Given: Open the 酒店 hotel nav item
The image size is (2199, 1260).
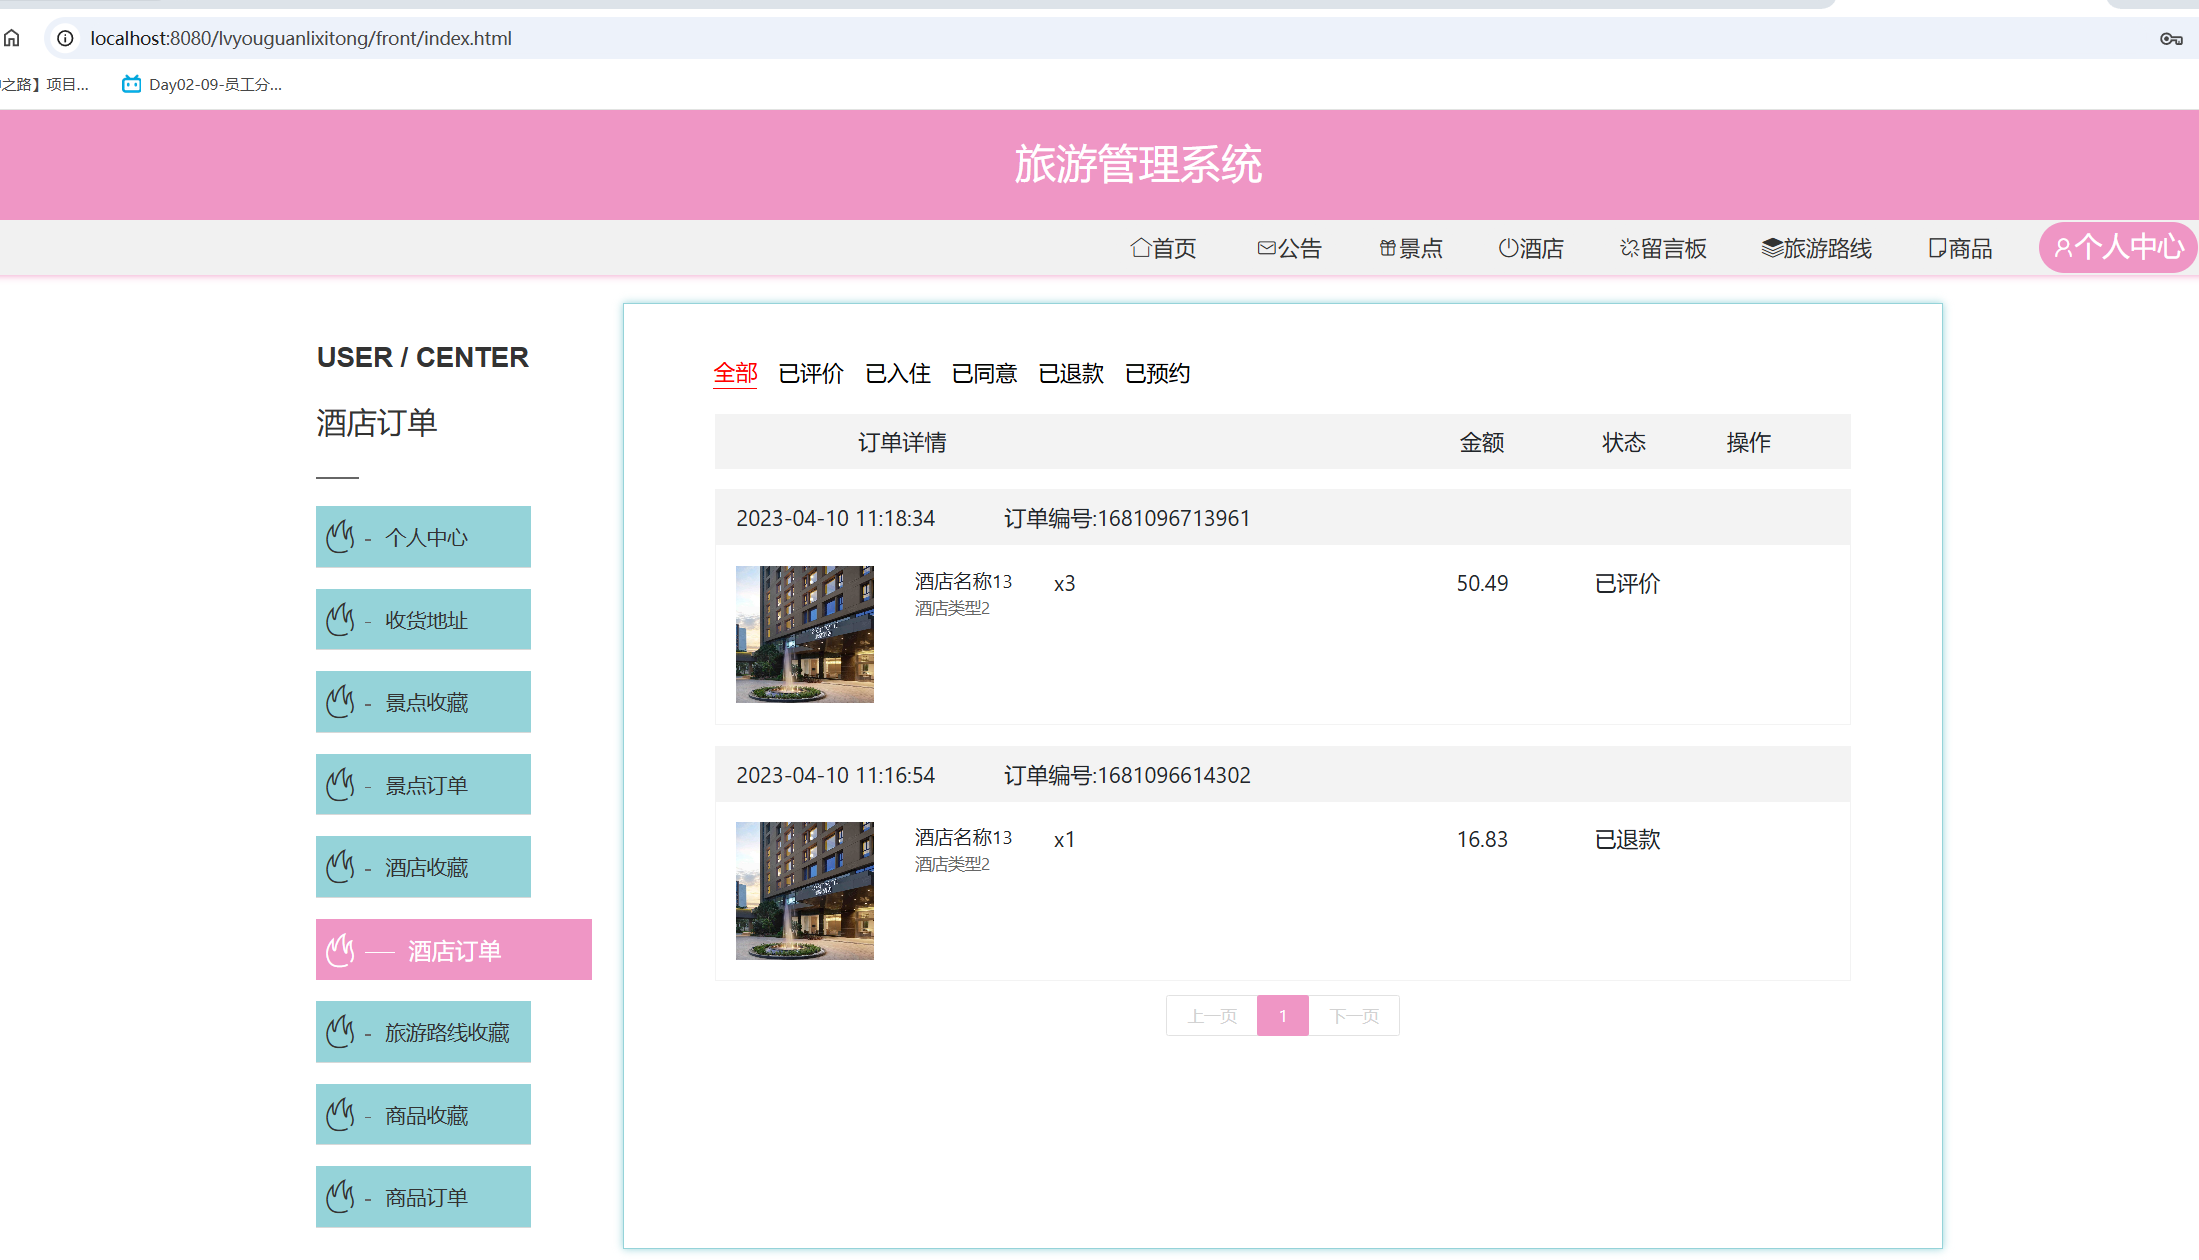Looking at the screenshot, I should point(1530,248).
